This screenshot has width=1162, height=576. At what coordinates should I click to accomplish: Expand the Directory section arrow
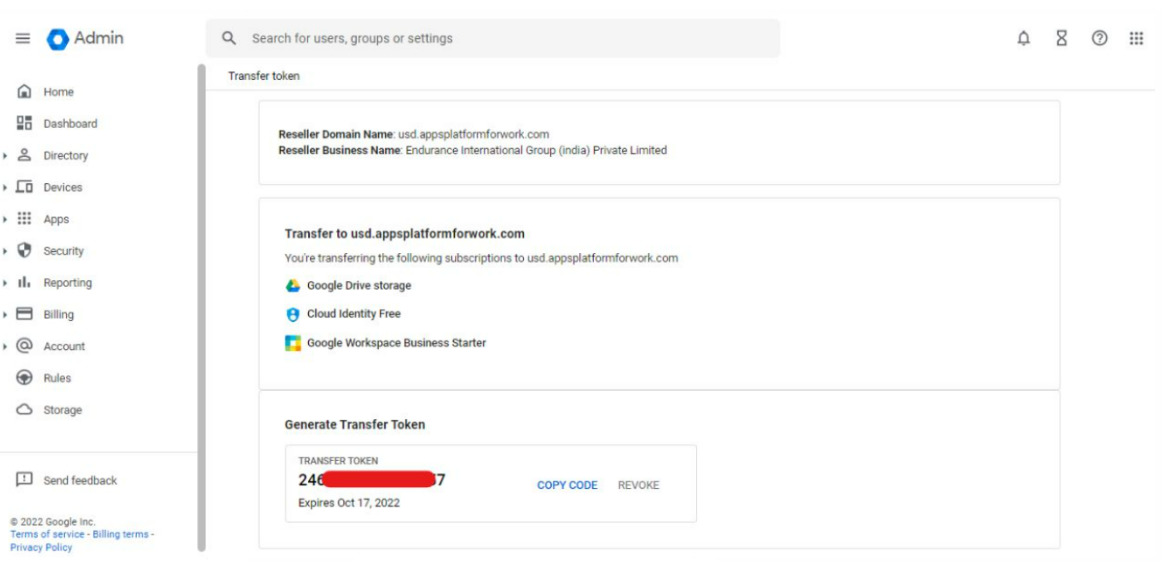pos(5,156)
